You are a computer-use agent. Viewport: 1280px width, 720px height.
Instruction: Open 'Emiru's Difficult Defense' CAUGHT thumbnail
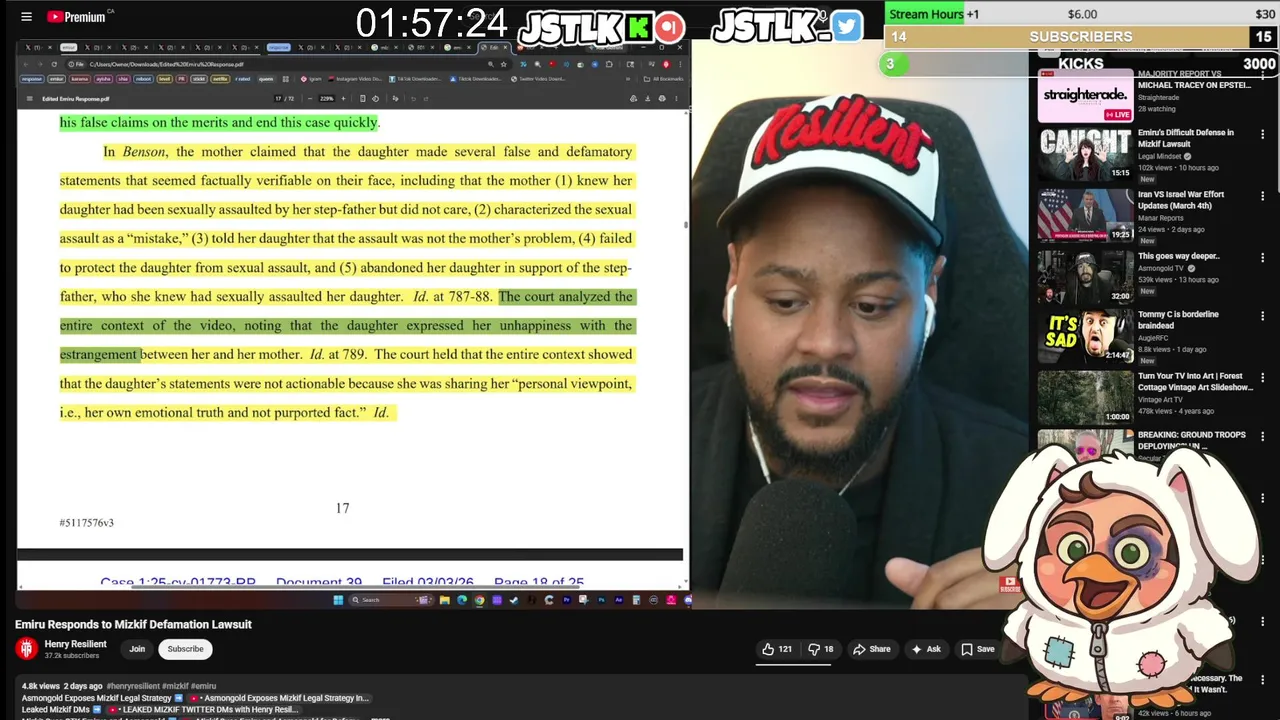[1085, 154]
